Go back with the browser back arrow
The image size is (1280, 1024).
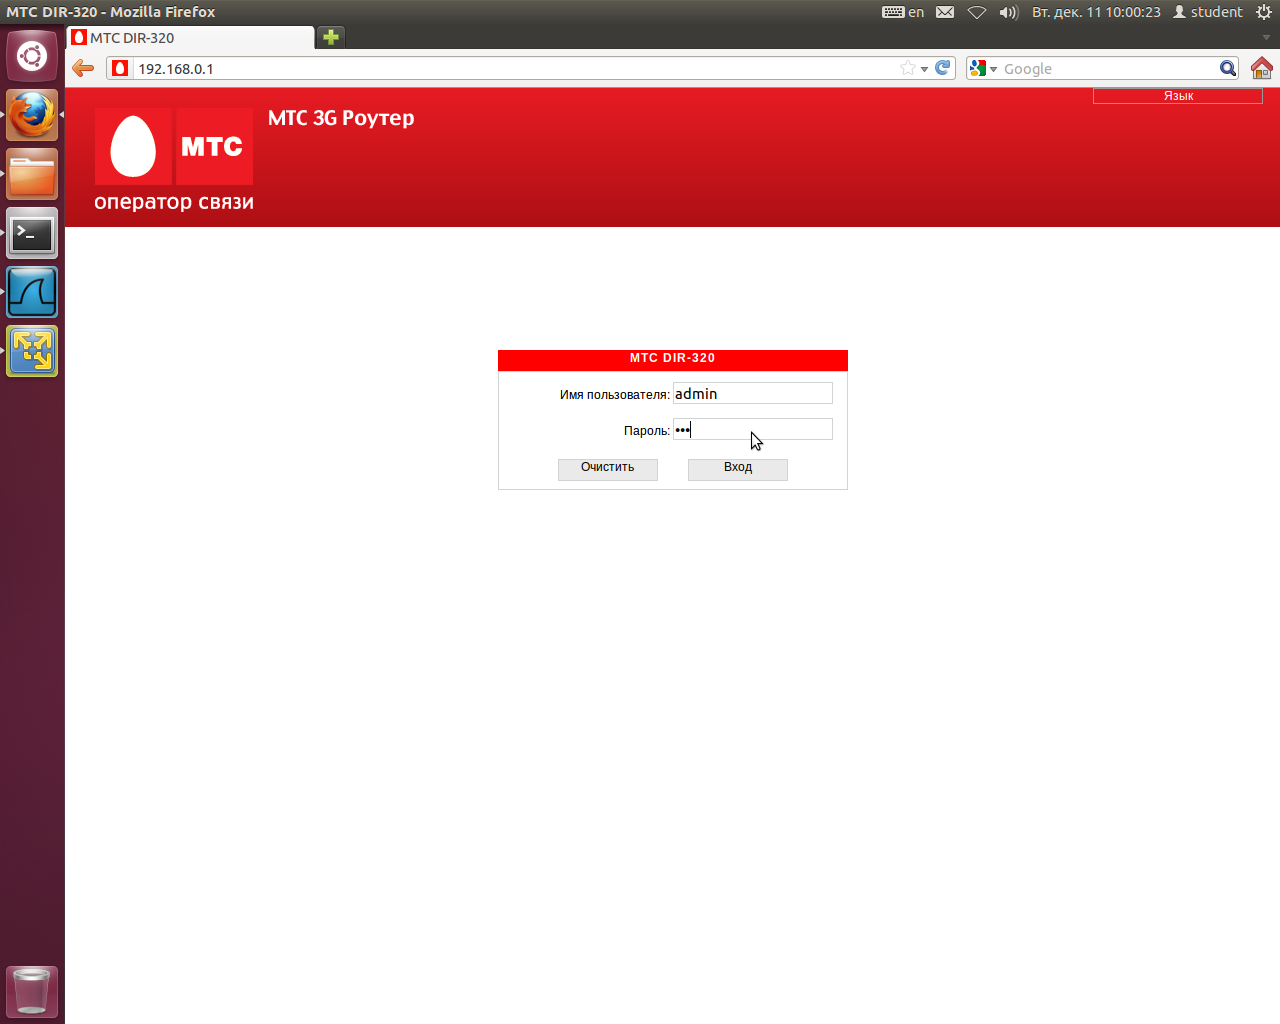83,68
